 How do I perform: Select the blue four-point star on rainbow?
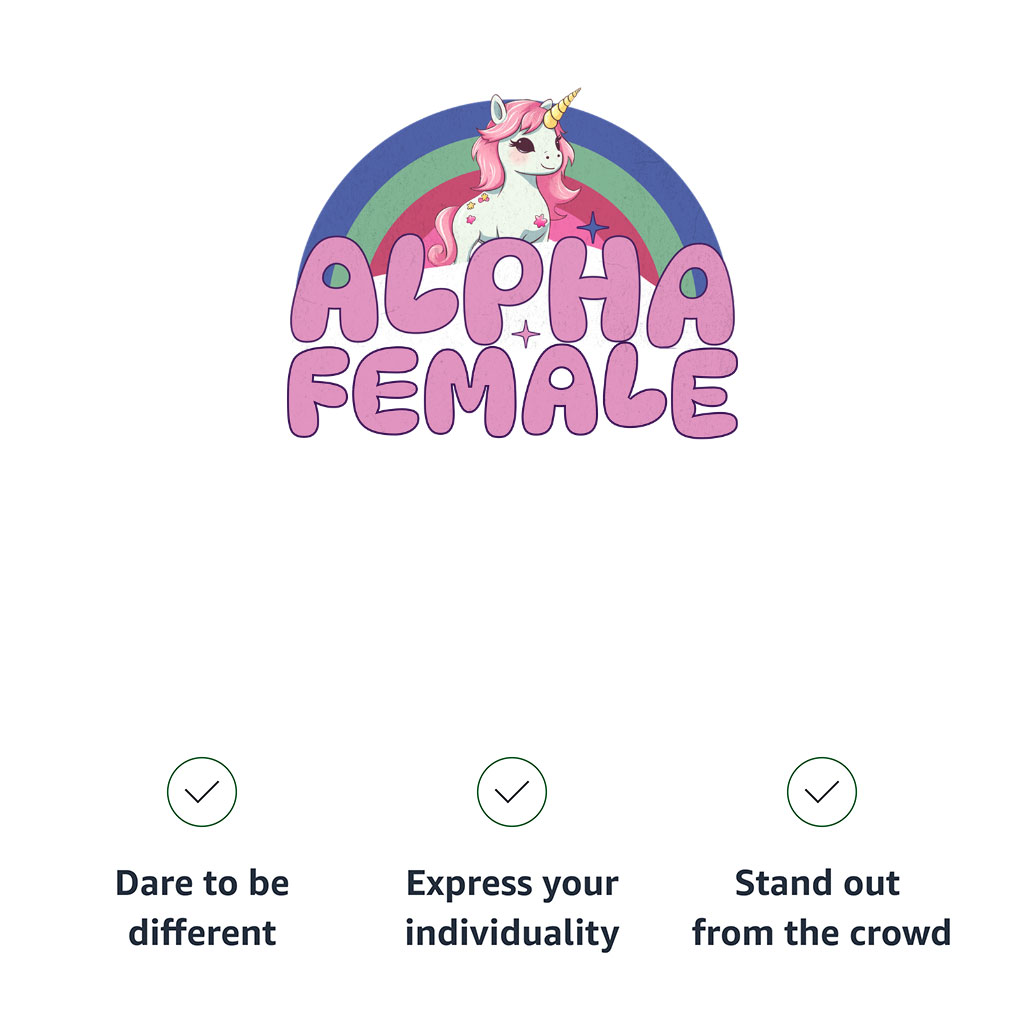click(x=592, y=227)
